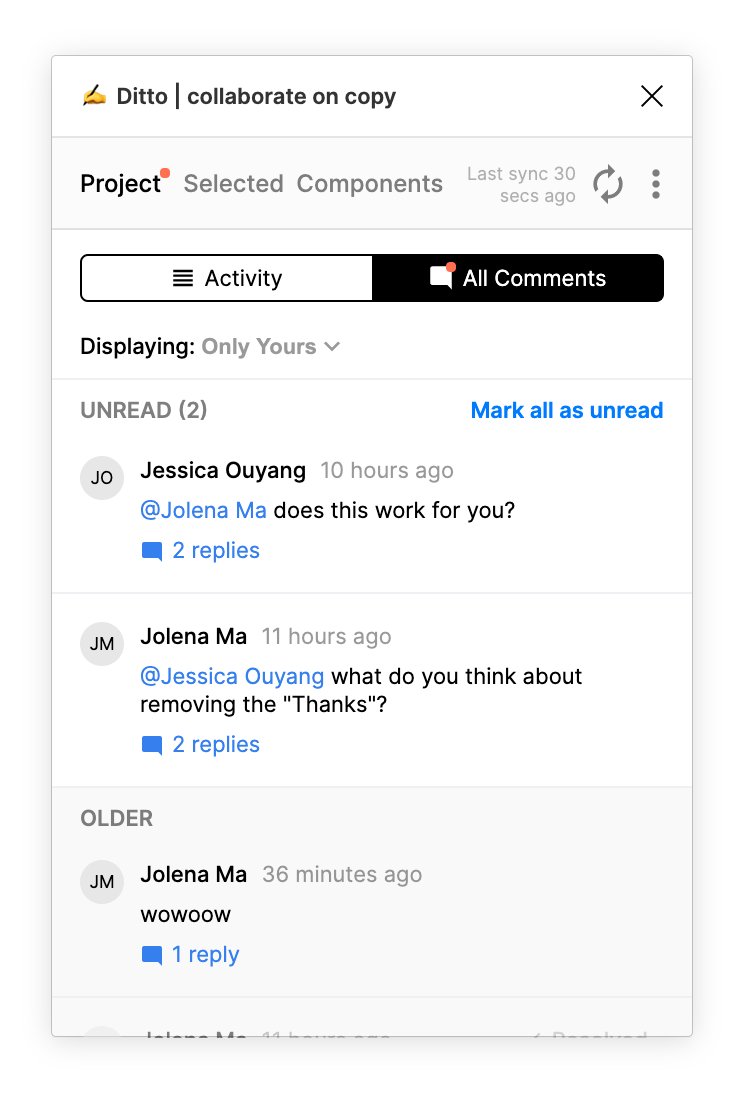
Task: Open the three-dot more options menu
Action: pos(656,184)
